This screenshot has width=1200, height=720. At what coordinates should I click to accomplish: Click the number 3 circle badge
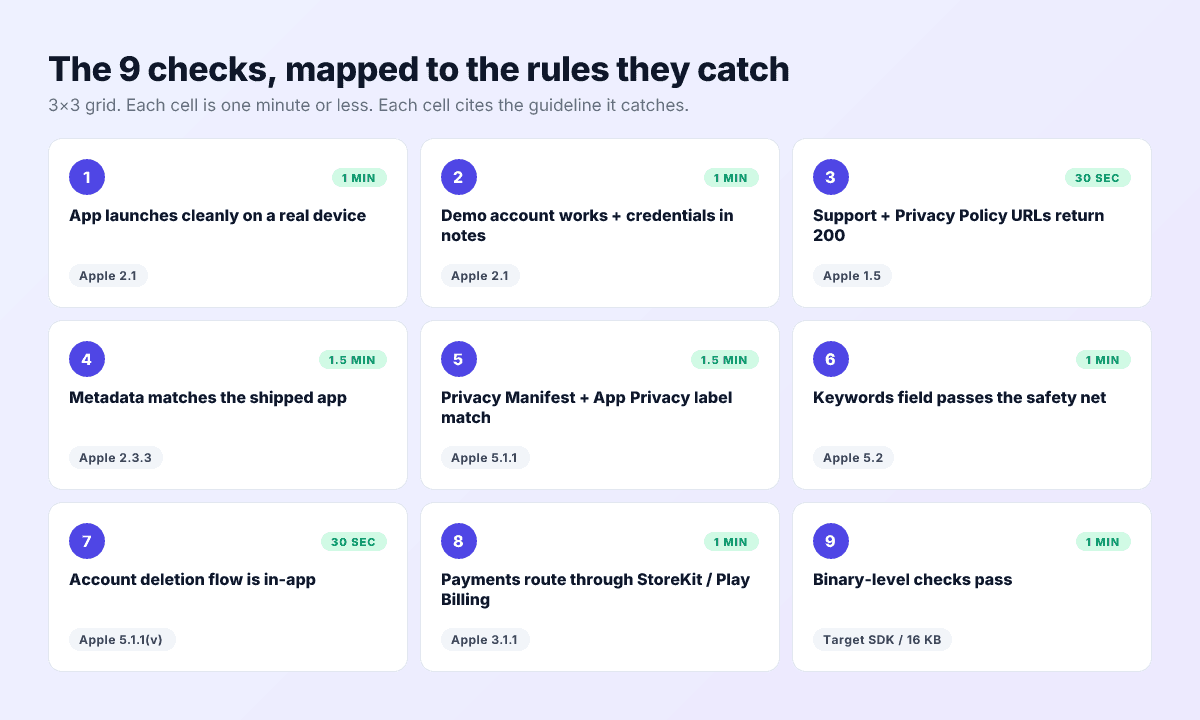[831, 177]
